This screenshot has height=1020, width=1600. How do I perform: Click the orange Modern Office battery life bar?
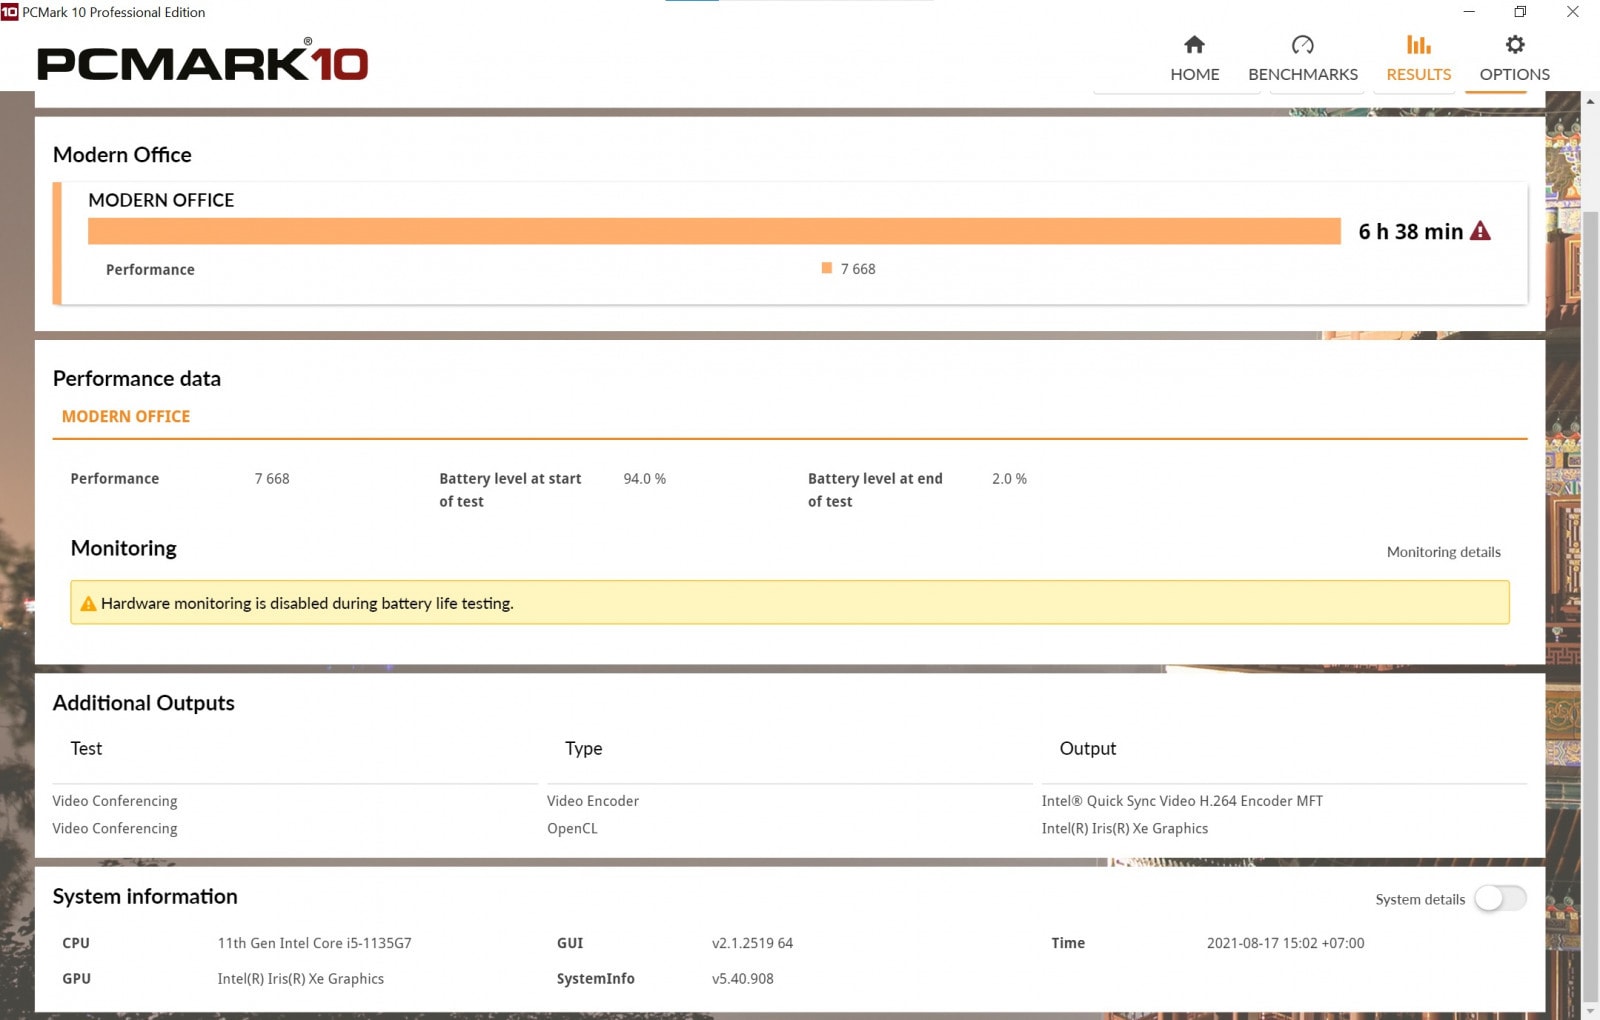714,231
